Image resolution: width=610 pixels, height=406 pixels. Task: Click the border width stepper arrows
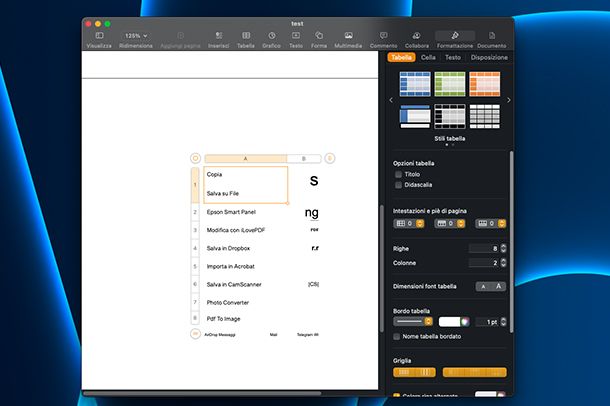pyautogui.click(x=503, y=322)
